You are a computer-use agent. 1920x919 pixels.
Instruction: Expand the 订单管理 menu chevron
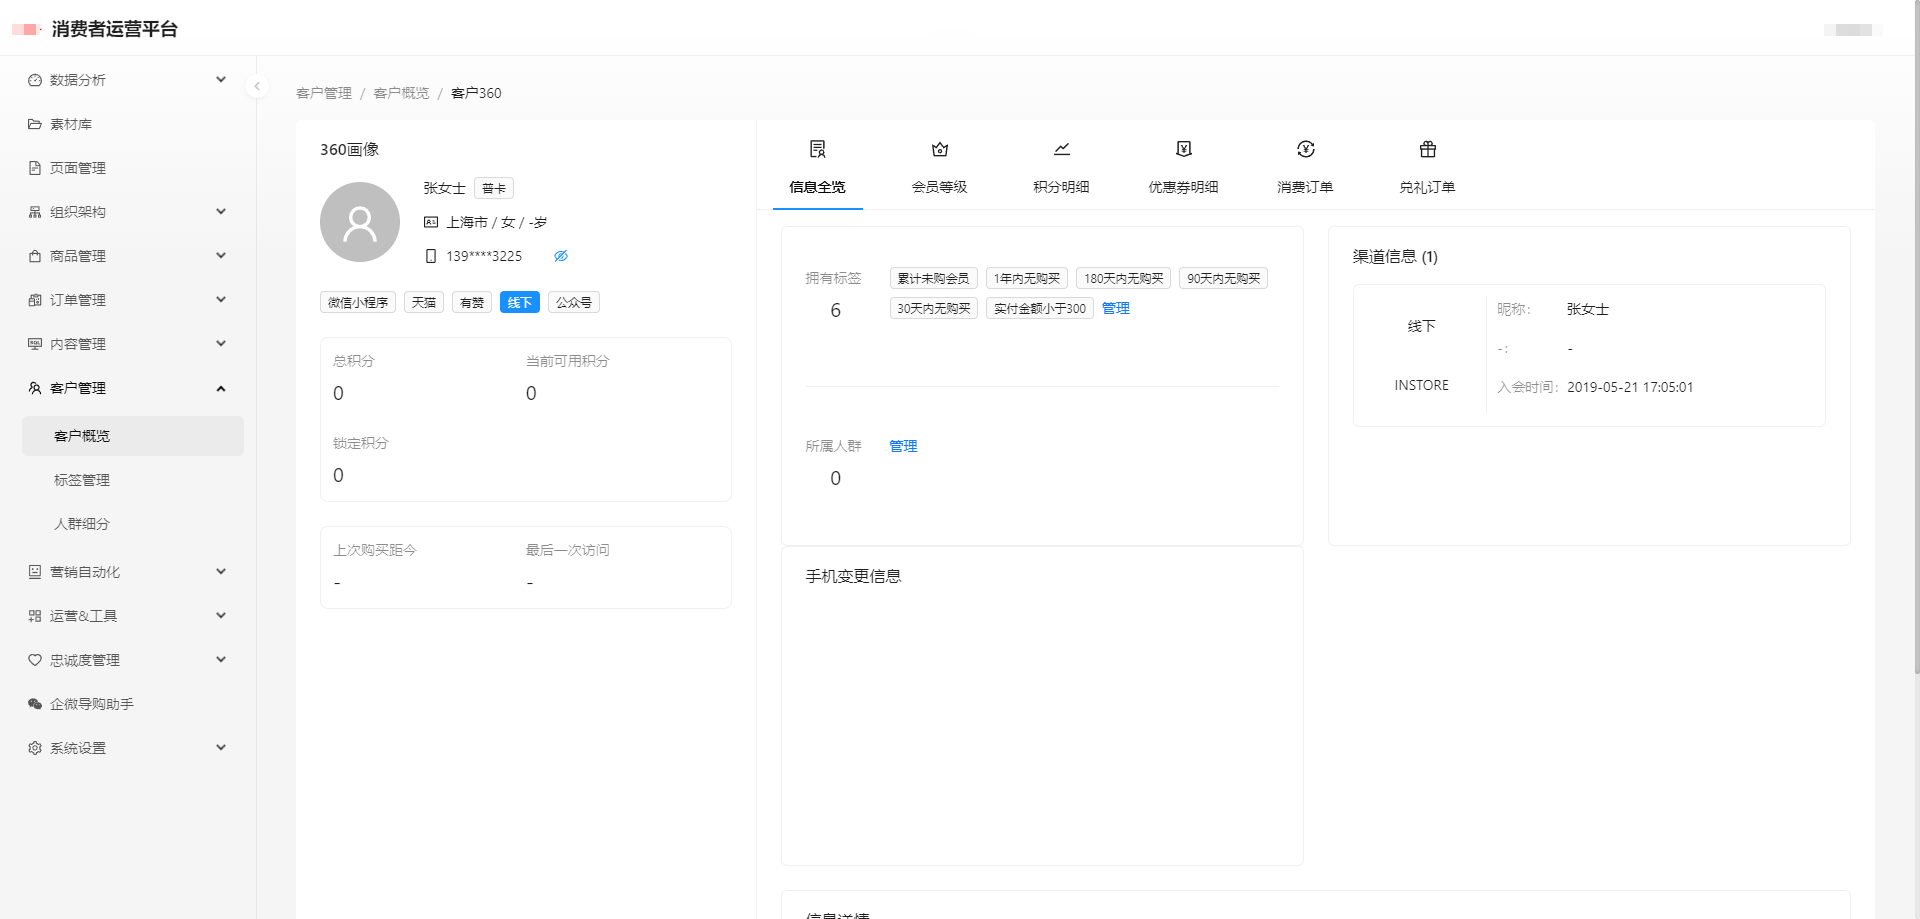[x=221, y=300]
